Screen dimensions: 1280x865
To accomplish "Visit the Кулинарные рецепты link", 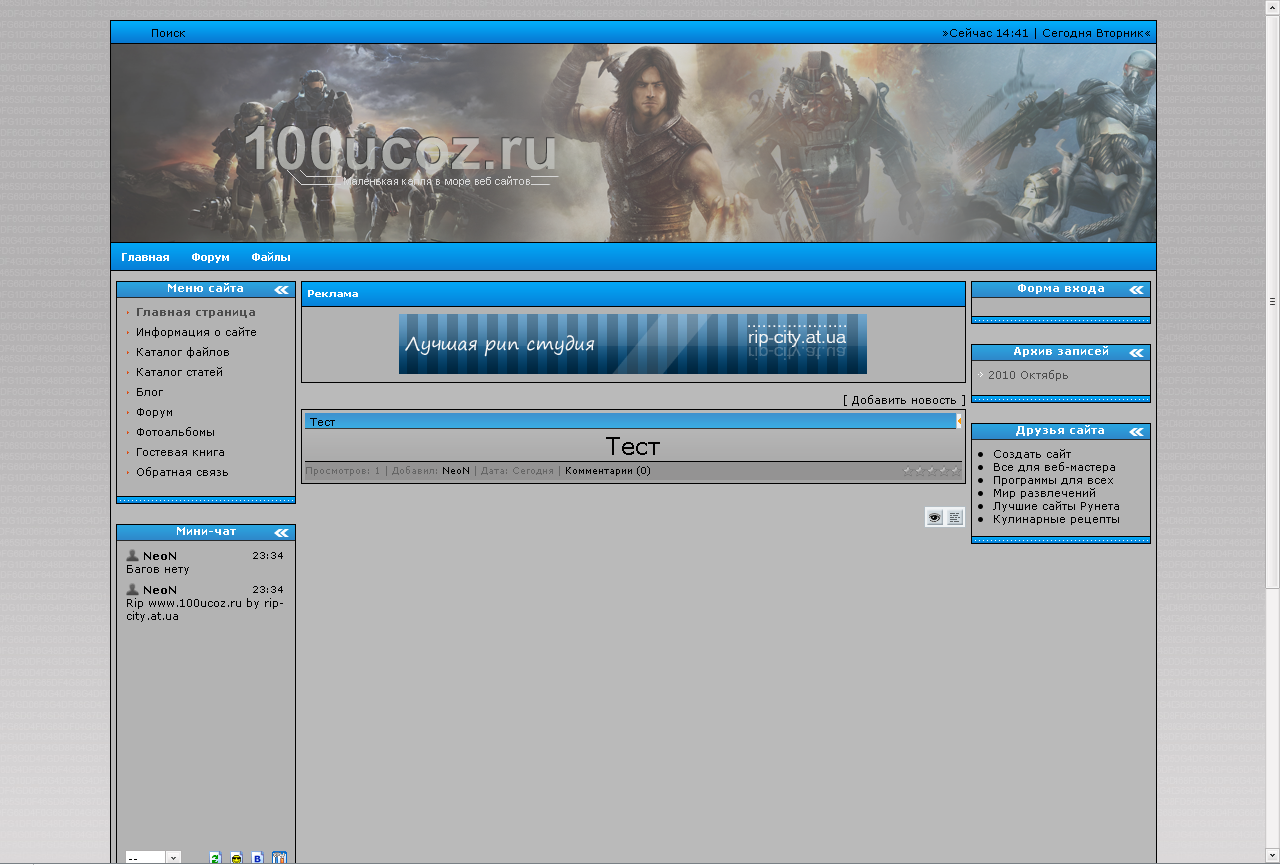I will [1056, 519].
